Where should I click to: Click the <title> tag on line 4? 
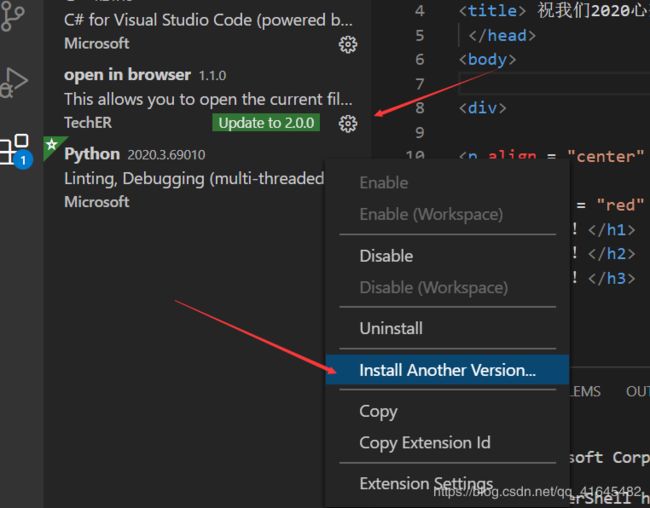tap(492, 11)
